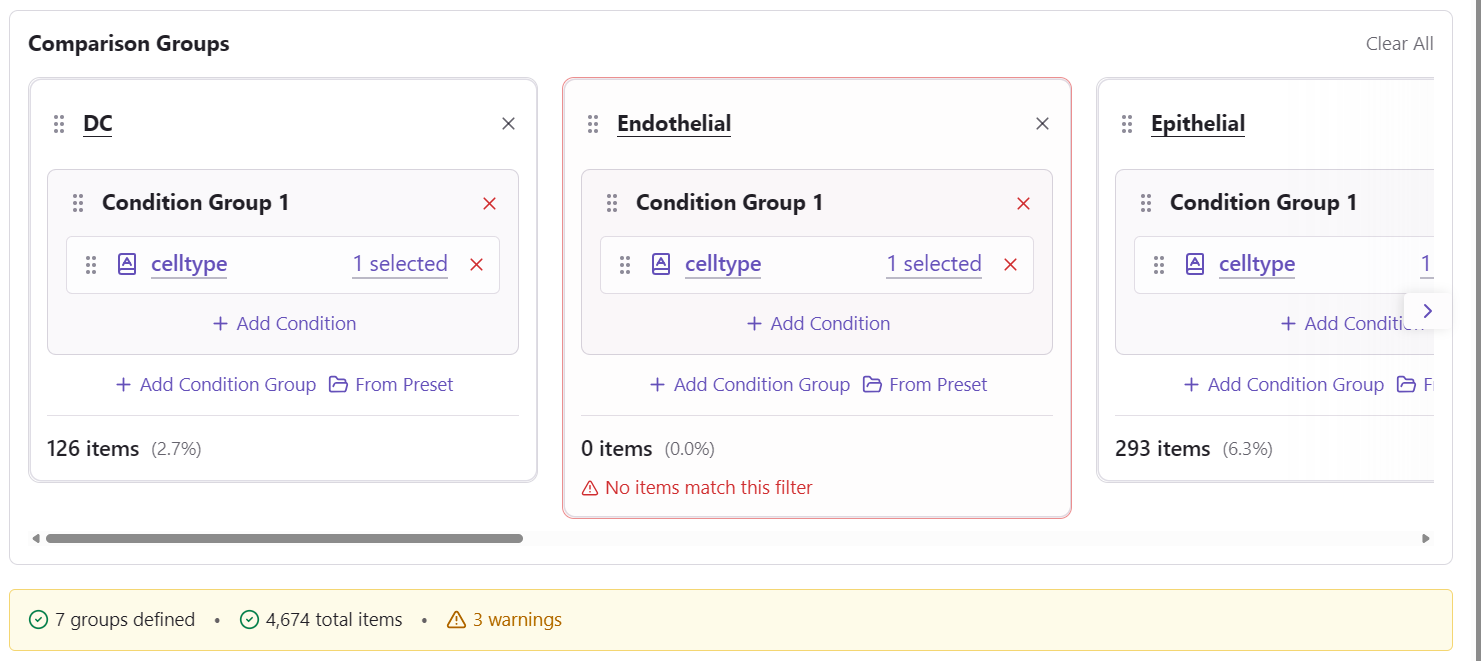Viewport: 1481px width, 661px height.
Task: Click the warning triangle before '3 warnings'
Action: pyautogui.click(x=458, y=619)
